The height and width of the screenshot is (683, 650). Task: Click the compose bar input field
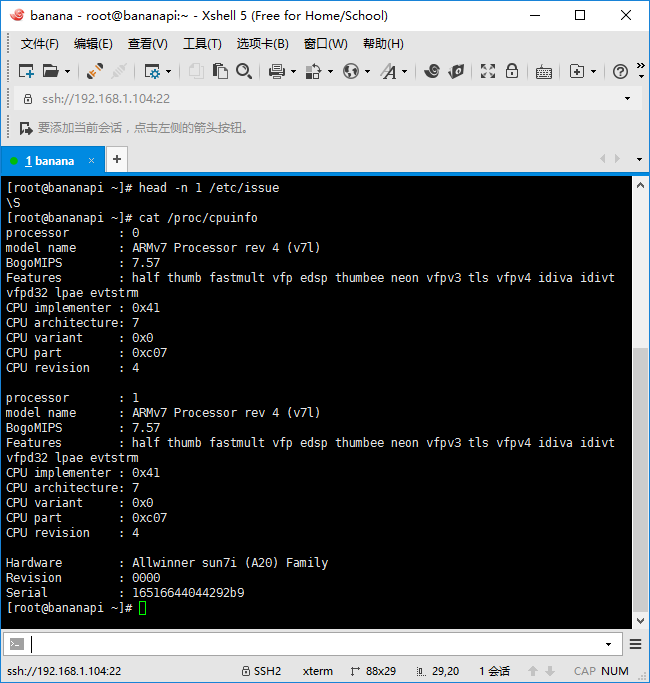click(315, 644)
